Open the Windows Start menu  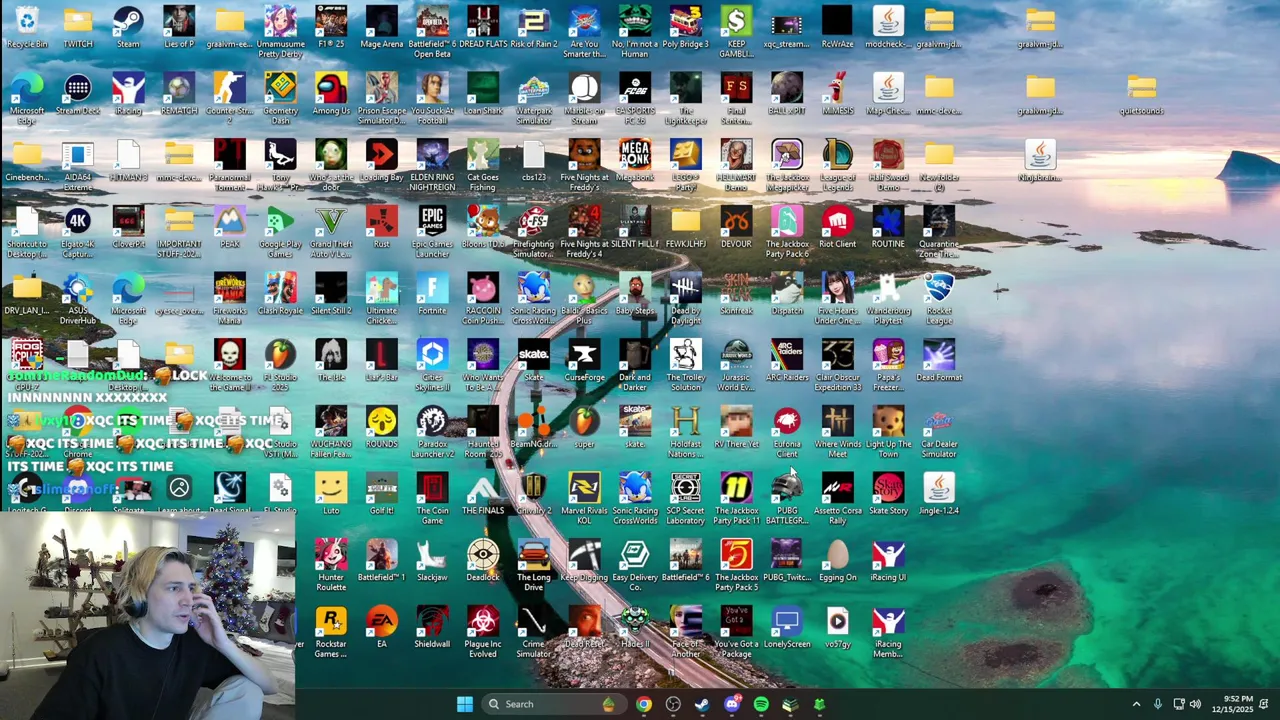465,704
